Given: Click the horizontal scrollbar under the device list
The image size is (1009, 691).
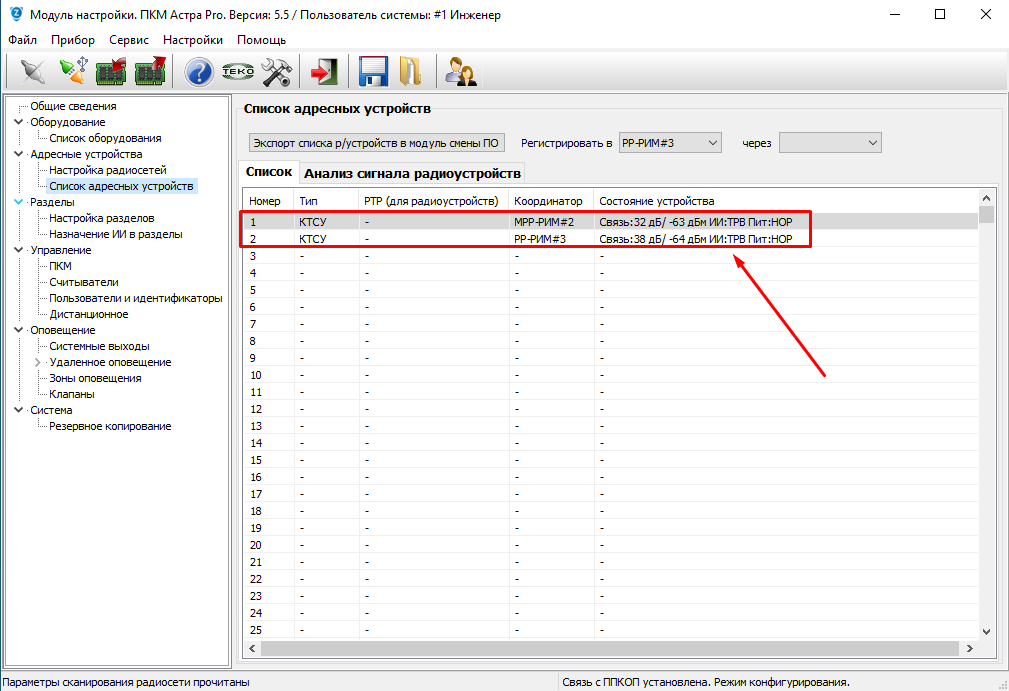Looking at the screenshot, I should coord(600,649).
